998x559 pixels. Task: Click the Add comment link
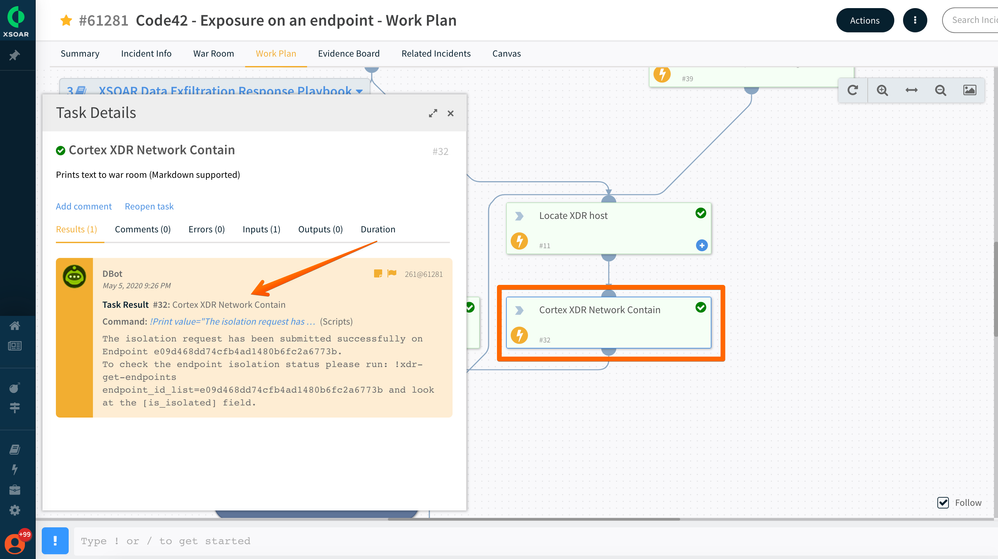(84, 206)
